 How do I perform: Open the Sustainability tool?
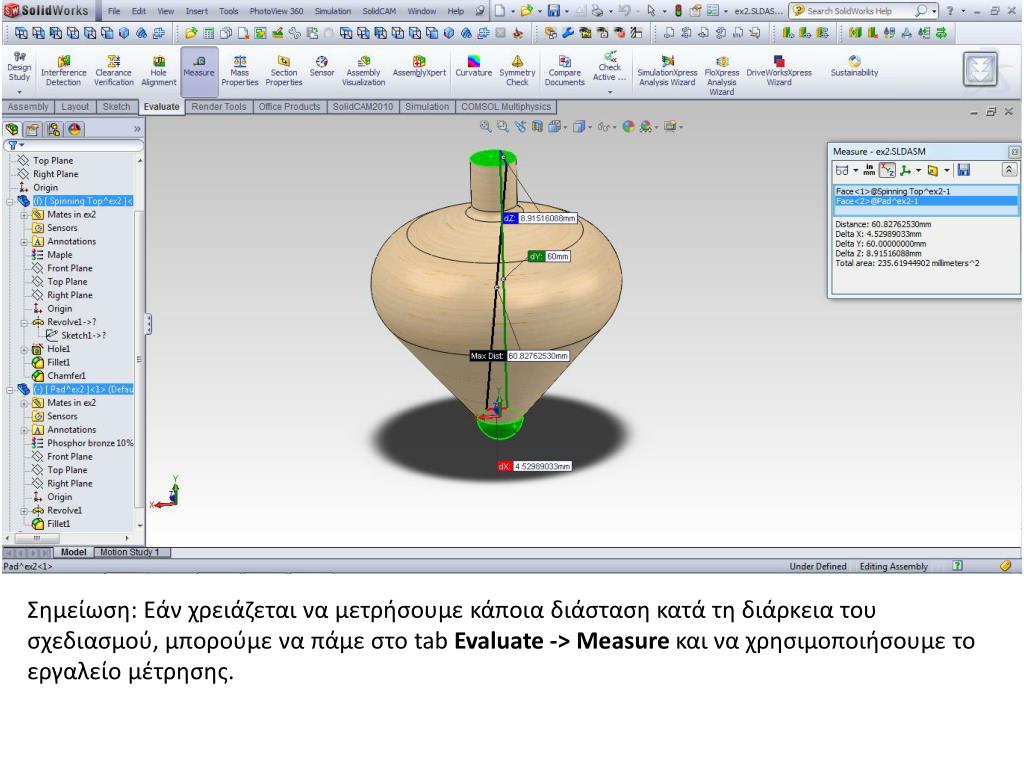coord(854,67)
